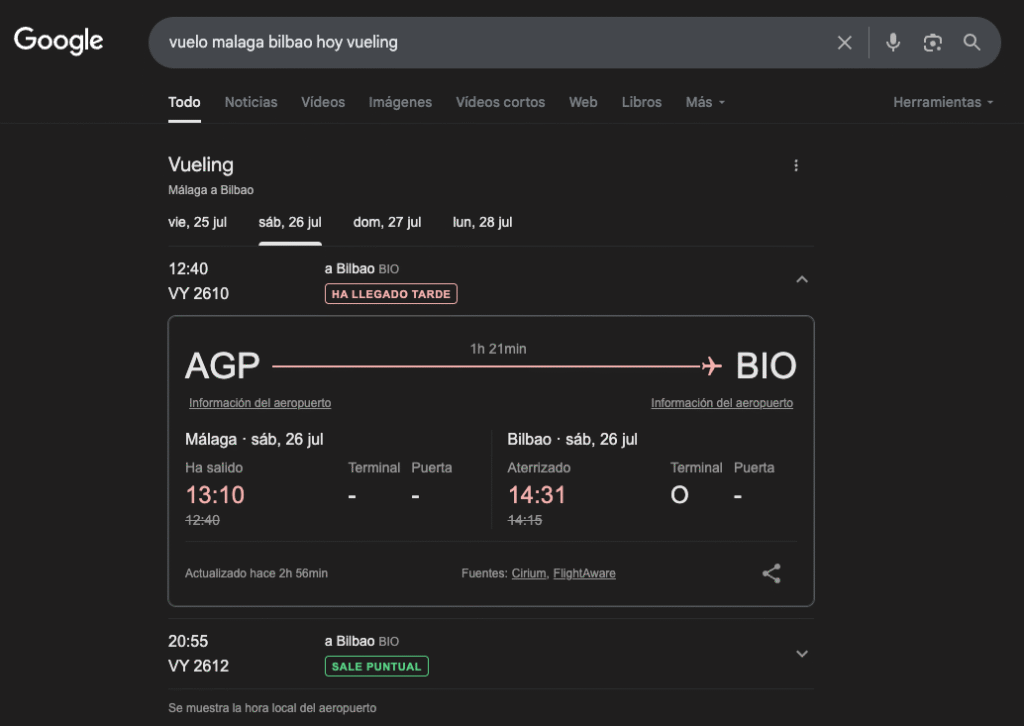Share the VY 2610 flight info
Viewport: 1024px width, 726px height.
click(771, 573)
